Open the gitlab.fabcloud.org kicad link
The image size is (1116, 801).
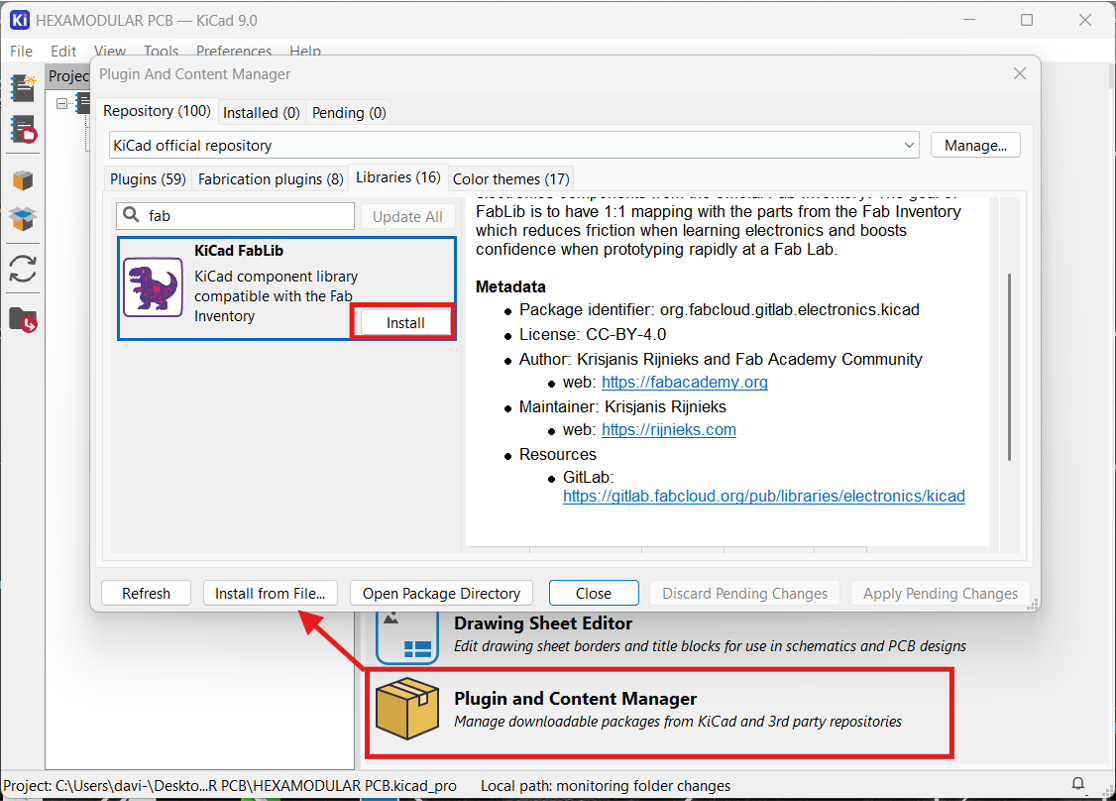764,496
